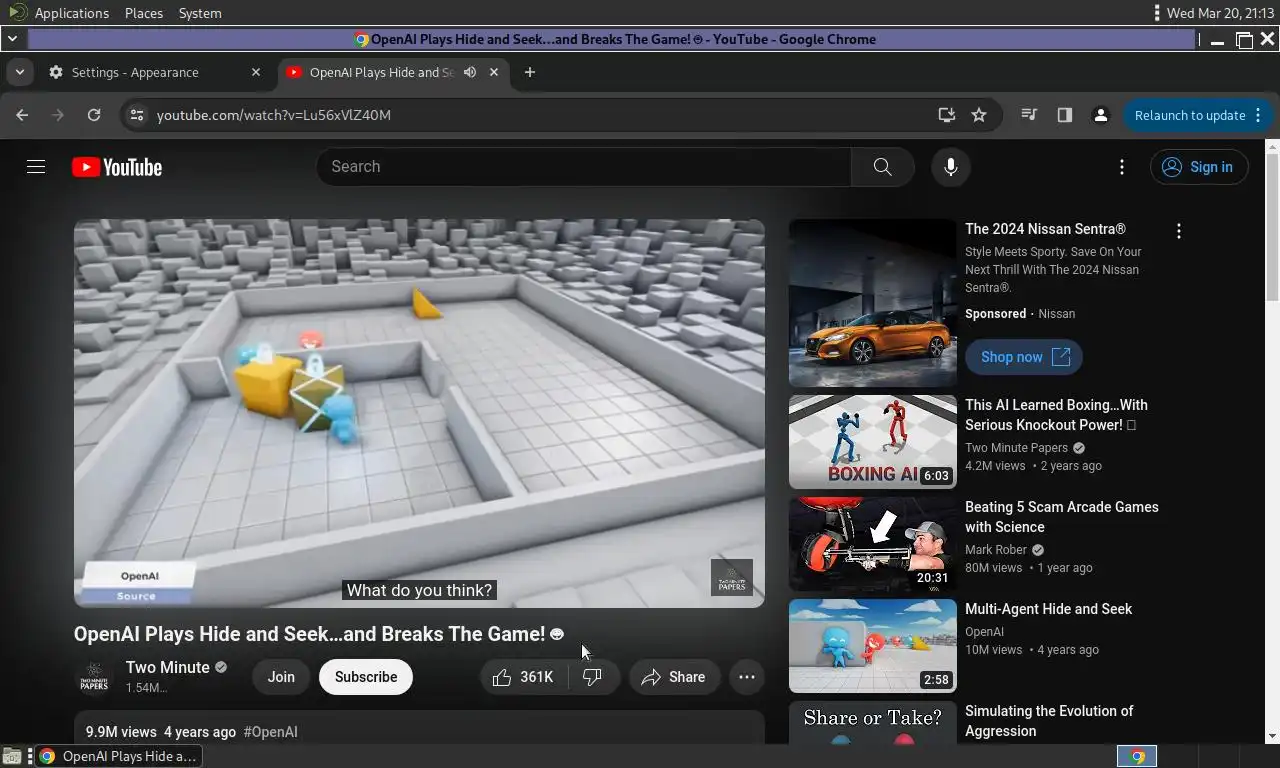Bookmark this page with star icon

979,115
